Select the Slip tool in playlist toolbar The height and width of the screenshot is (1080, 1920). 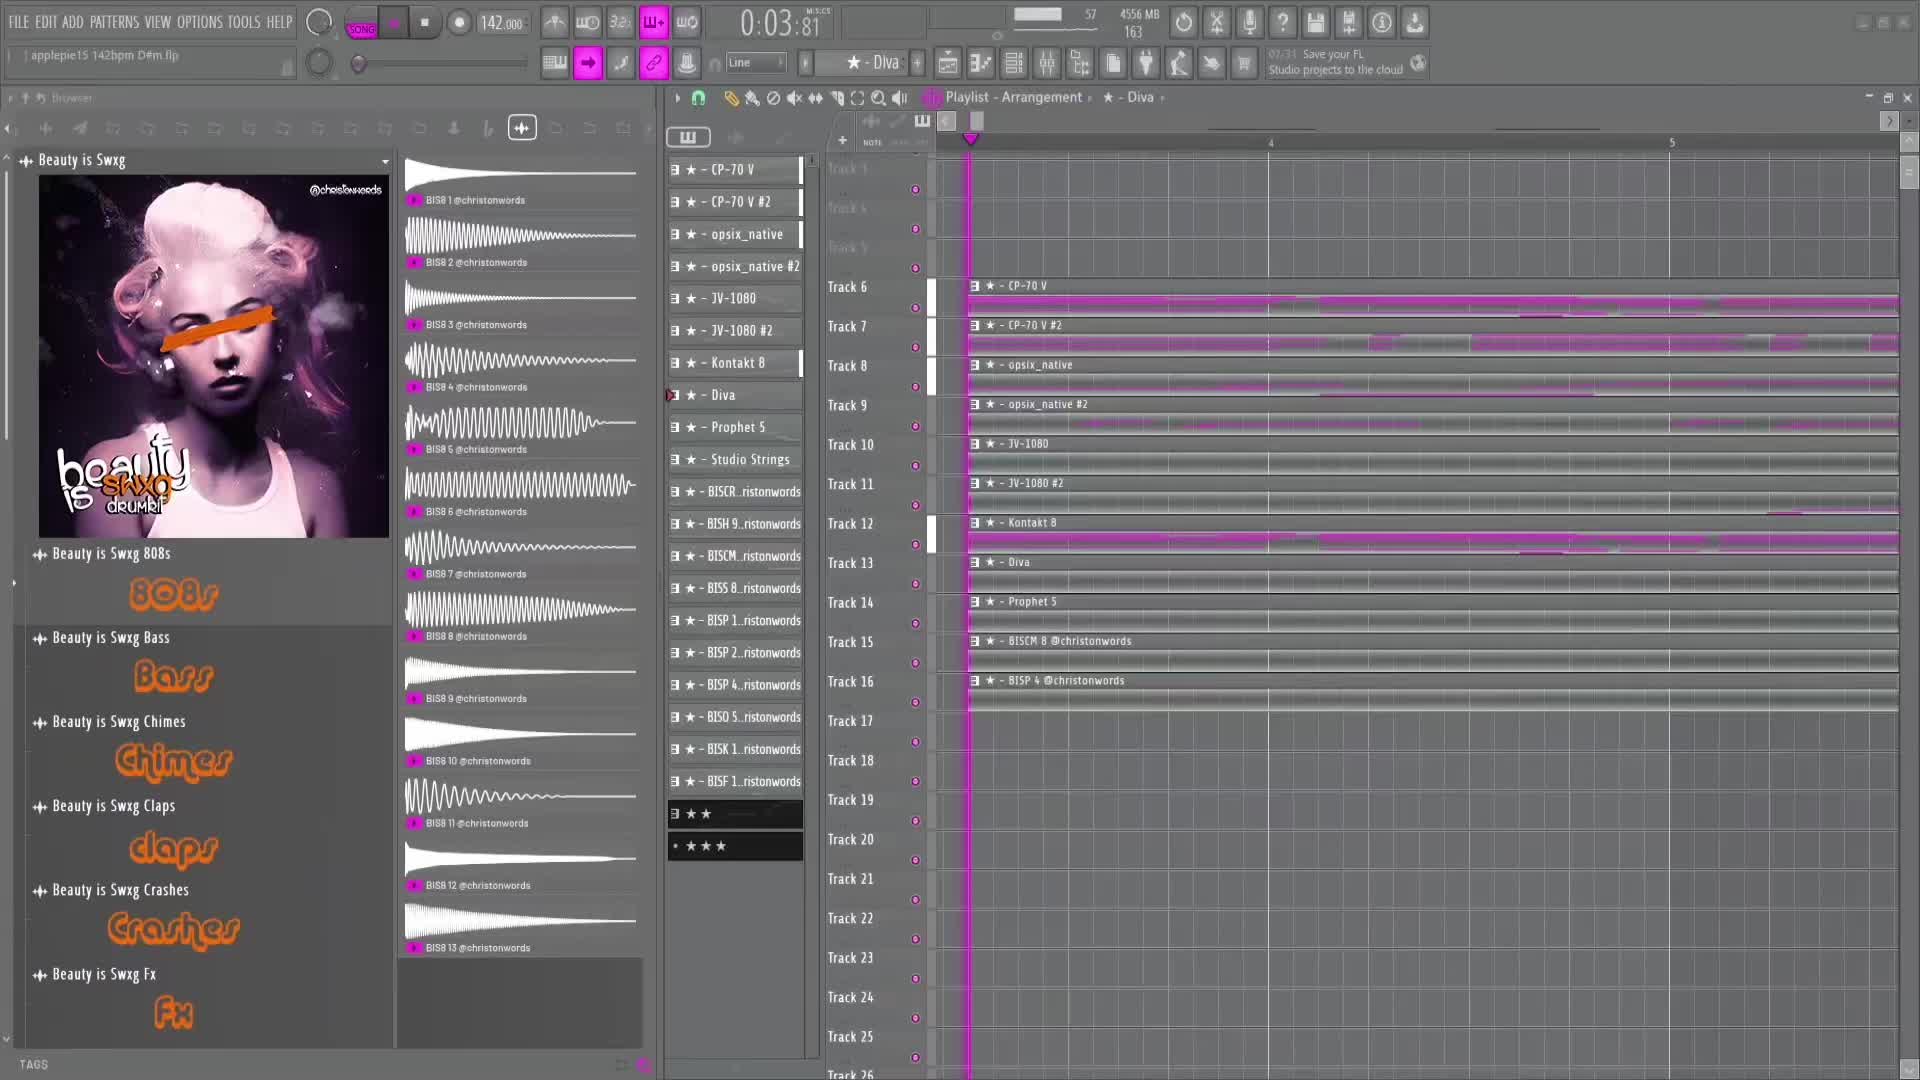click(815, 98)
